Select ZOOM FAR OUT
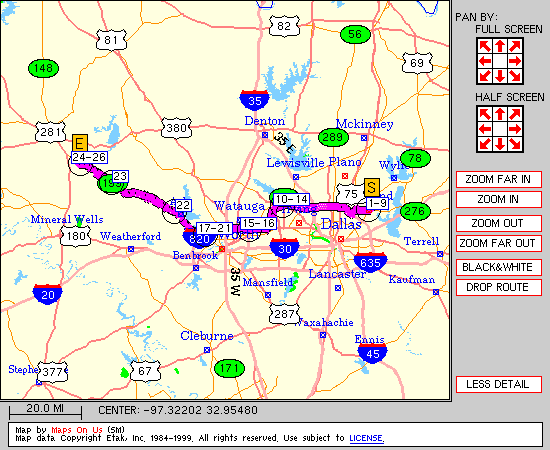Image resolution: width=550 pixels, height=450 pixels. 498,243
